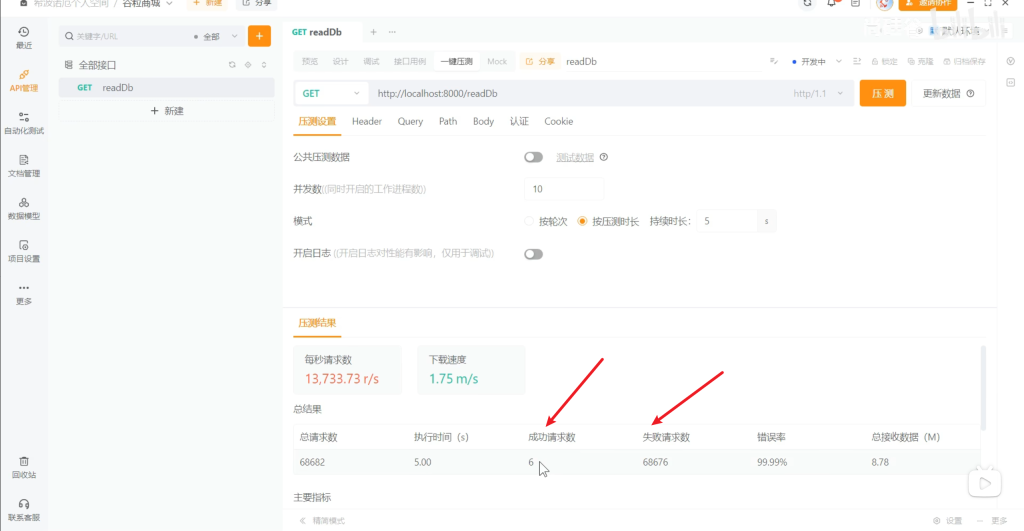Open the GET request method dropdown
This screenshot has height=531, width=1024.
331,93
